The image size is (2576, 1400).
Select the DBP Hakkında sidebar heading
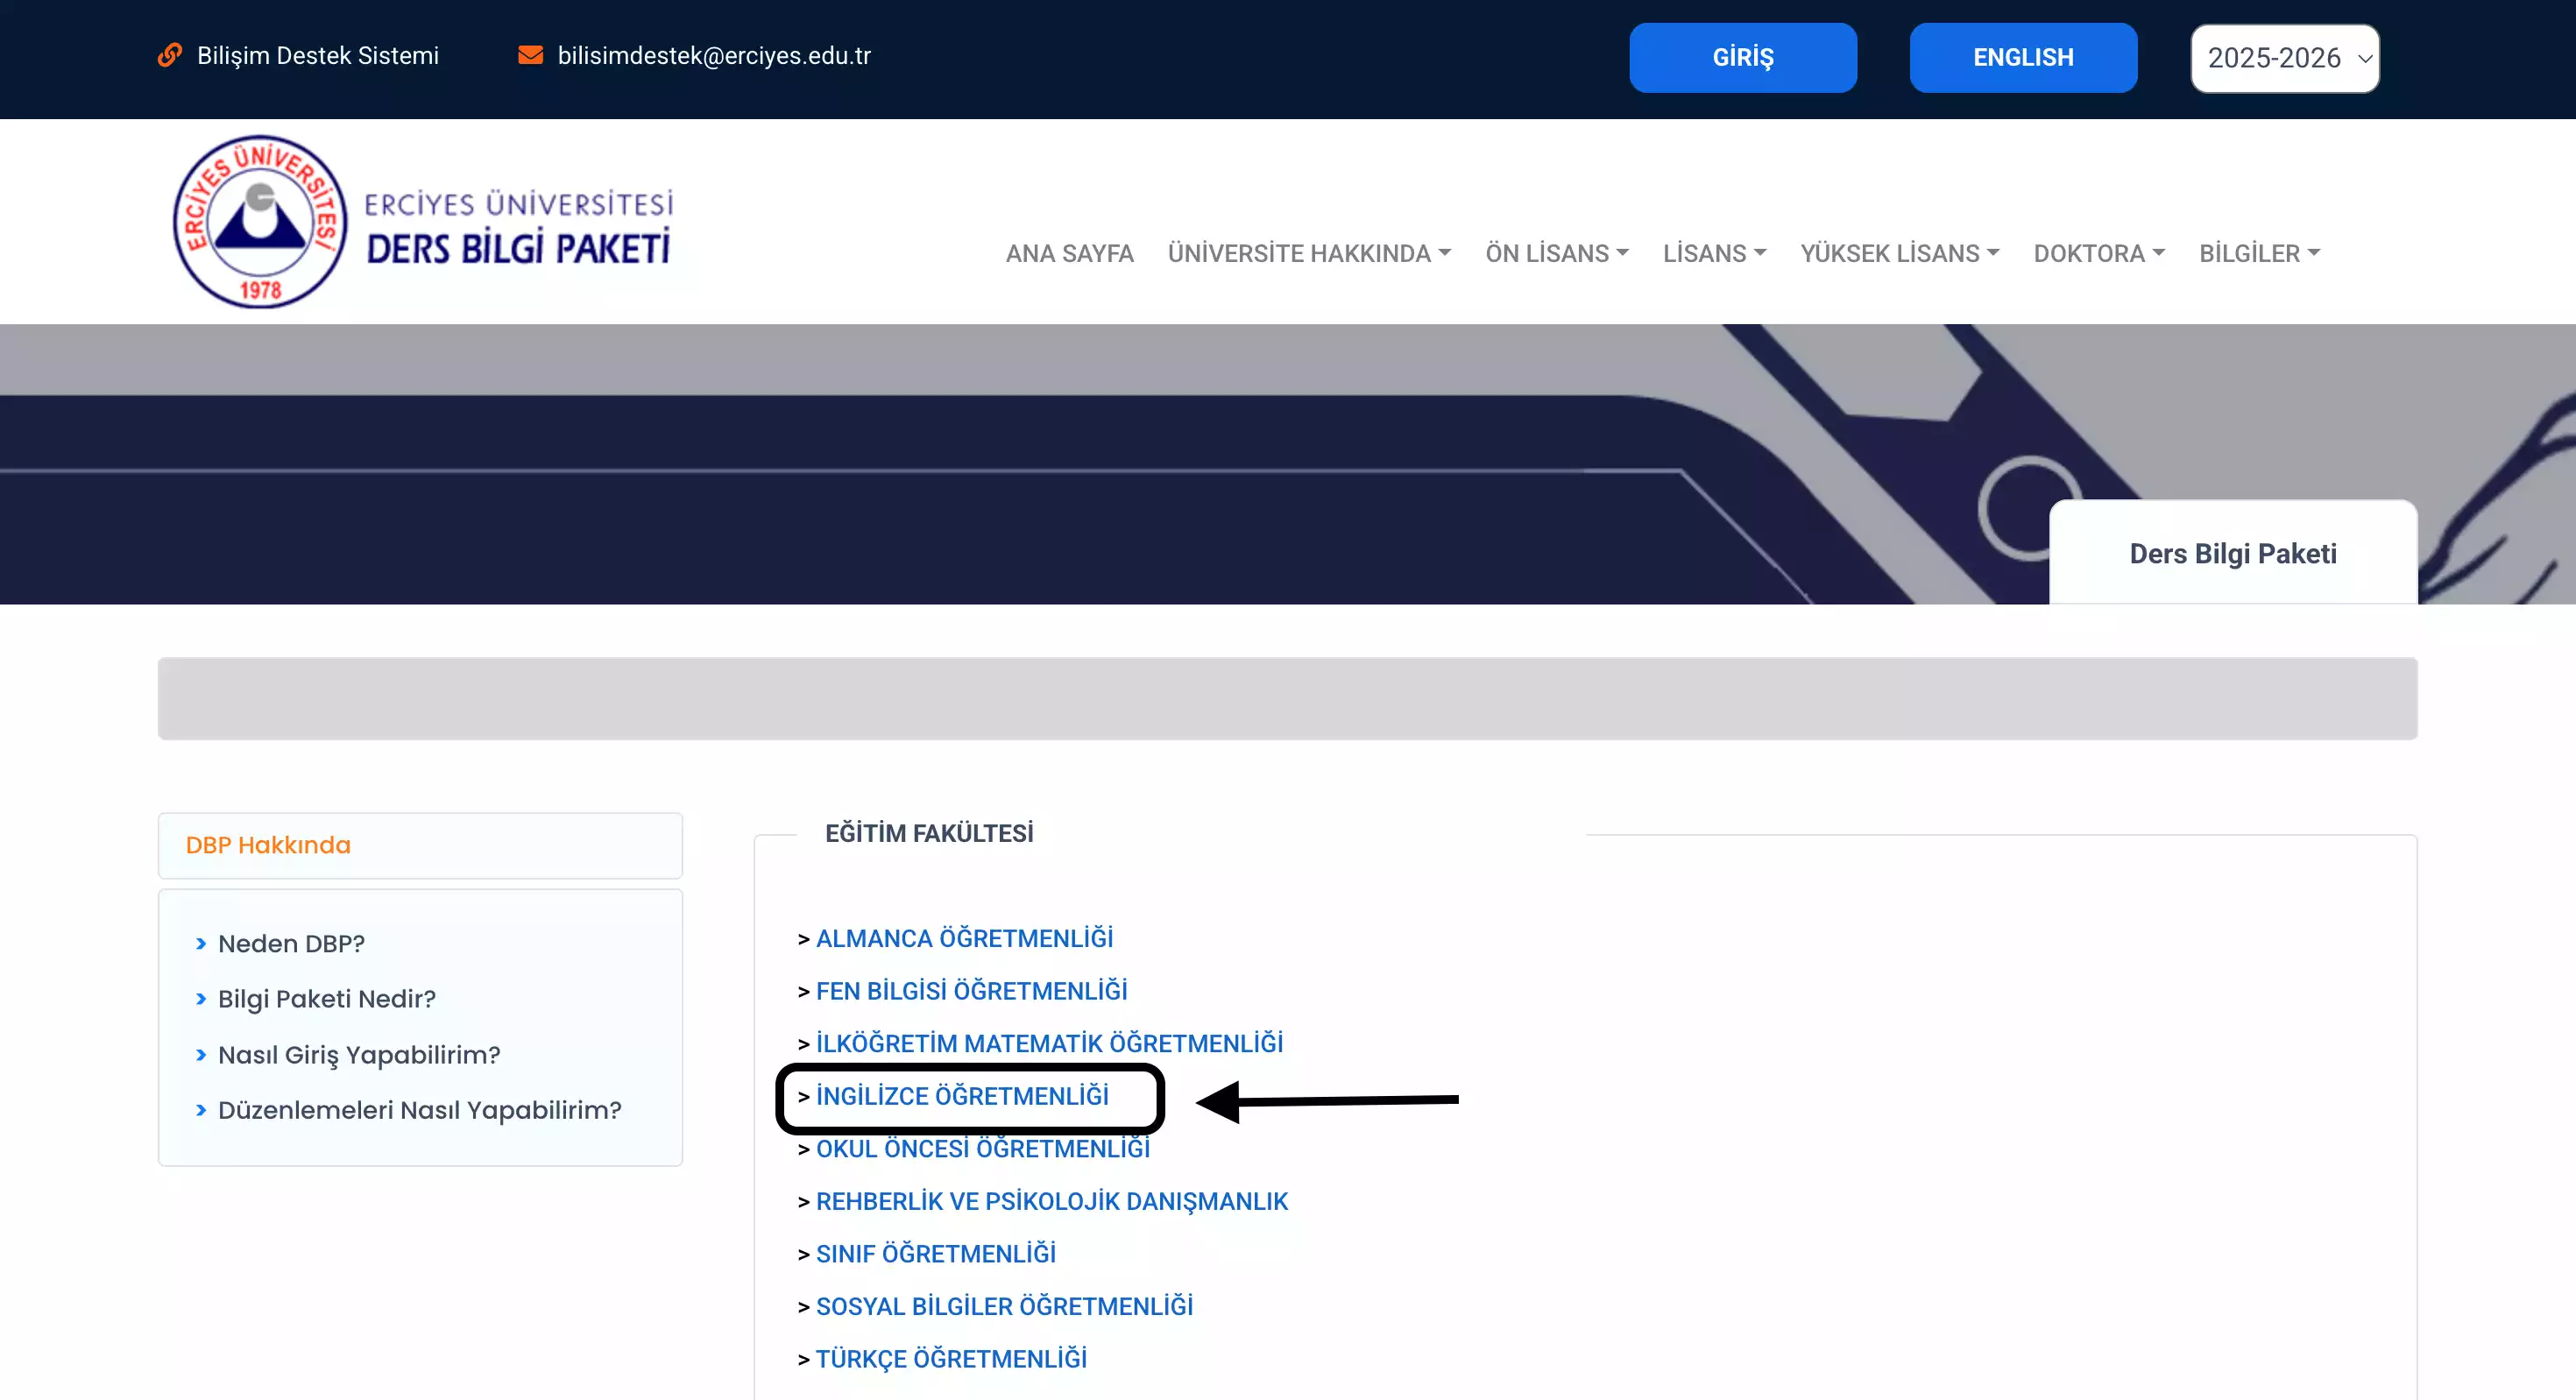(x=268, y=846)
